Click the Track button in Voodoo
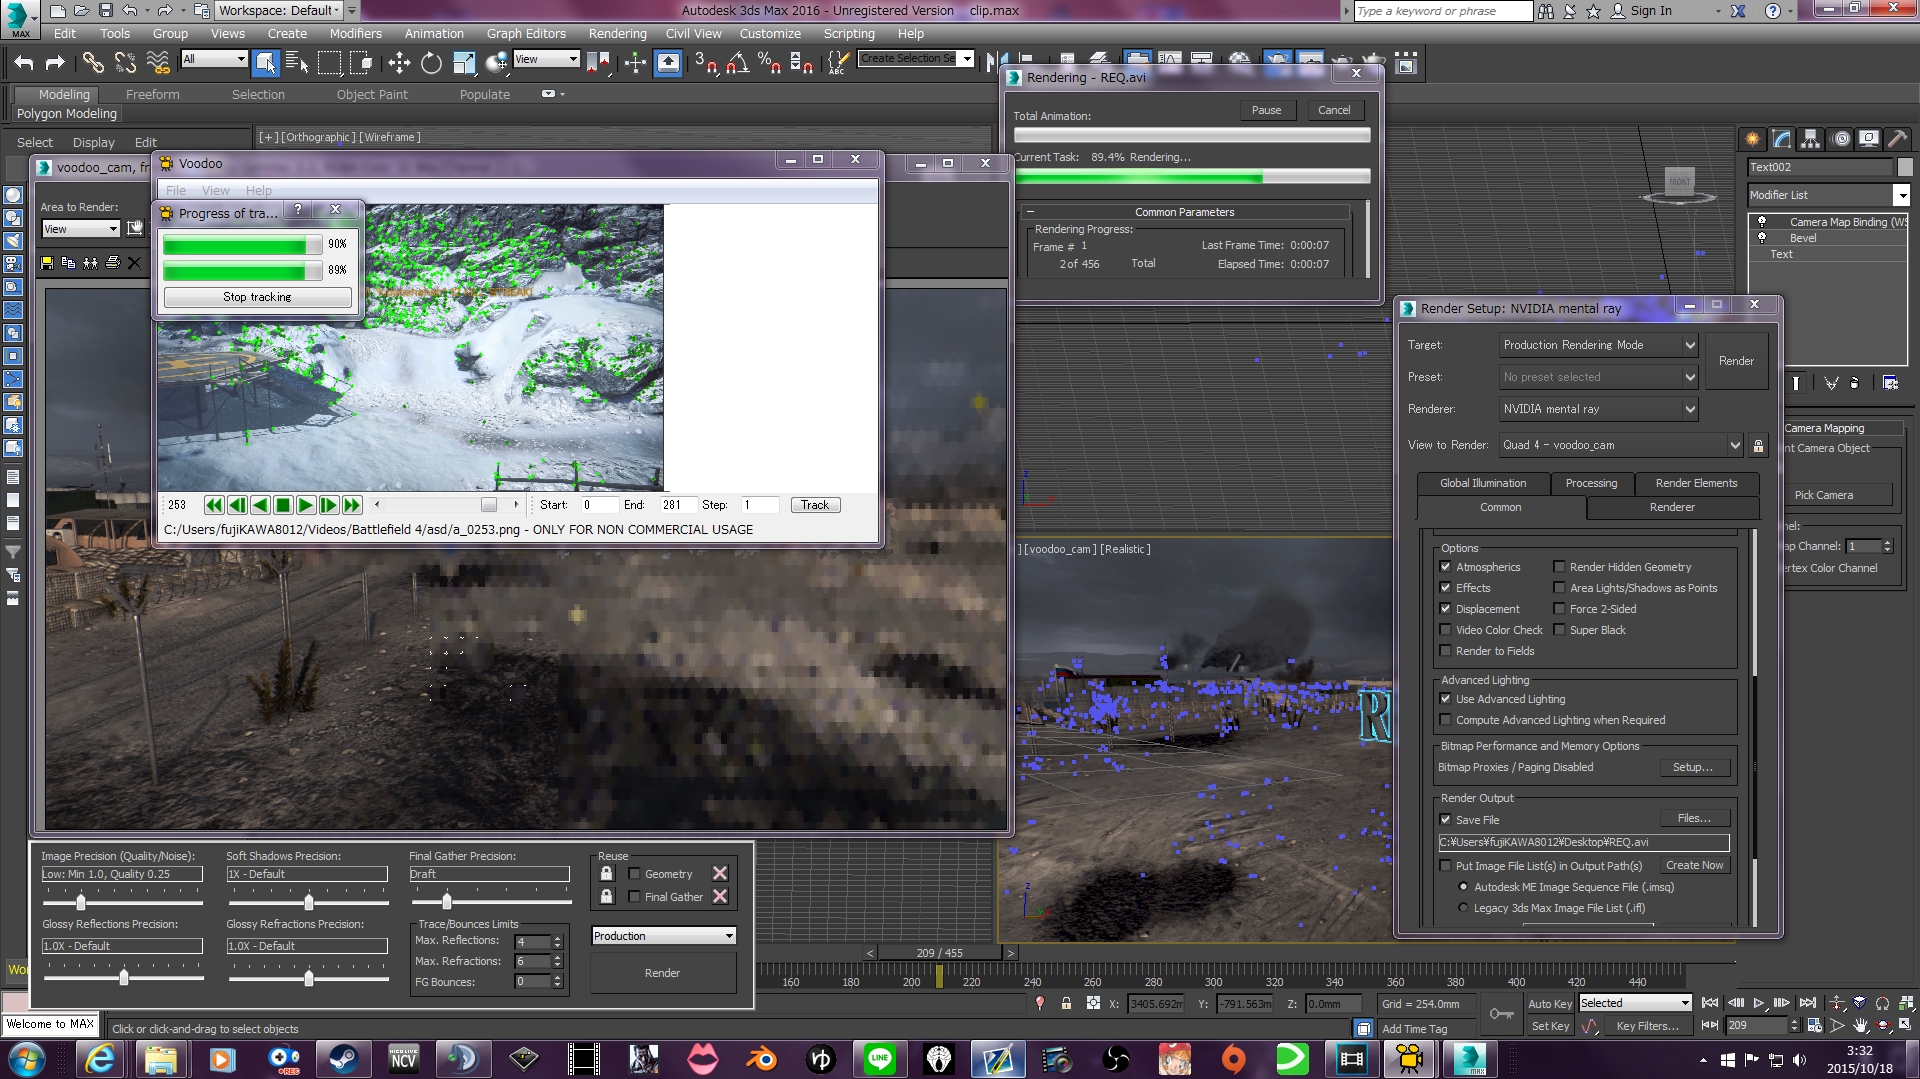The height and width of the screenshot is (1079, 1920). (x=815, y=505)
